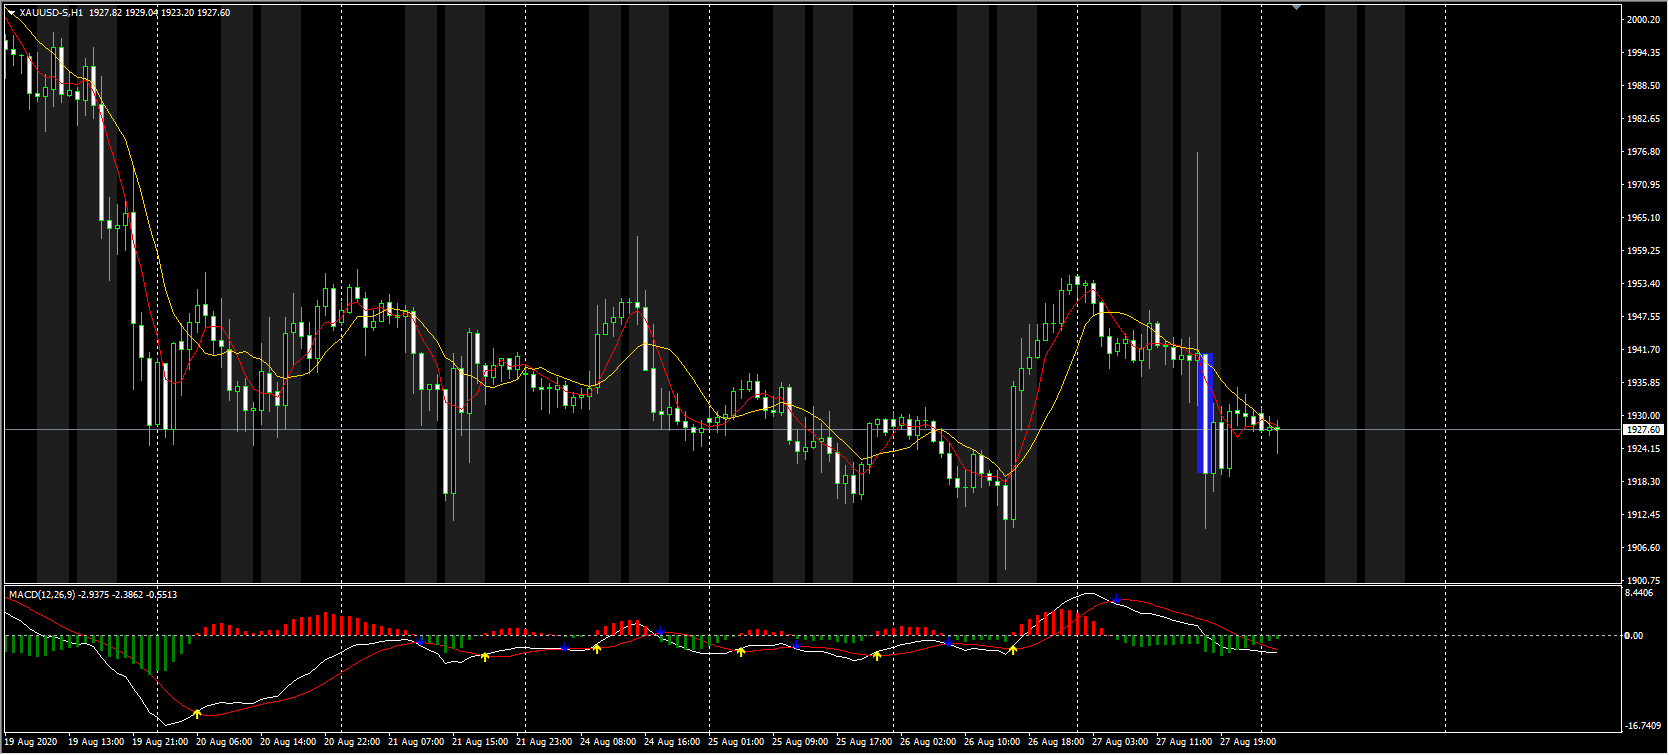The image size is (1669, 755).
Task: Click the 1918.30 price scale label
Action: point(1643,482)
